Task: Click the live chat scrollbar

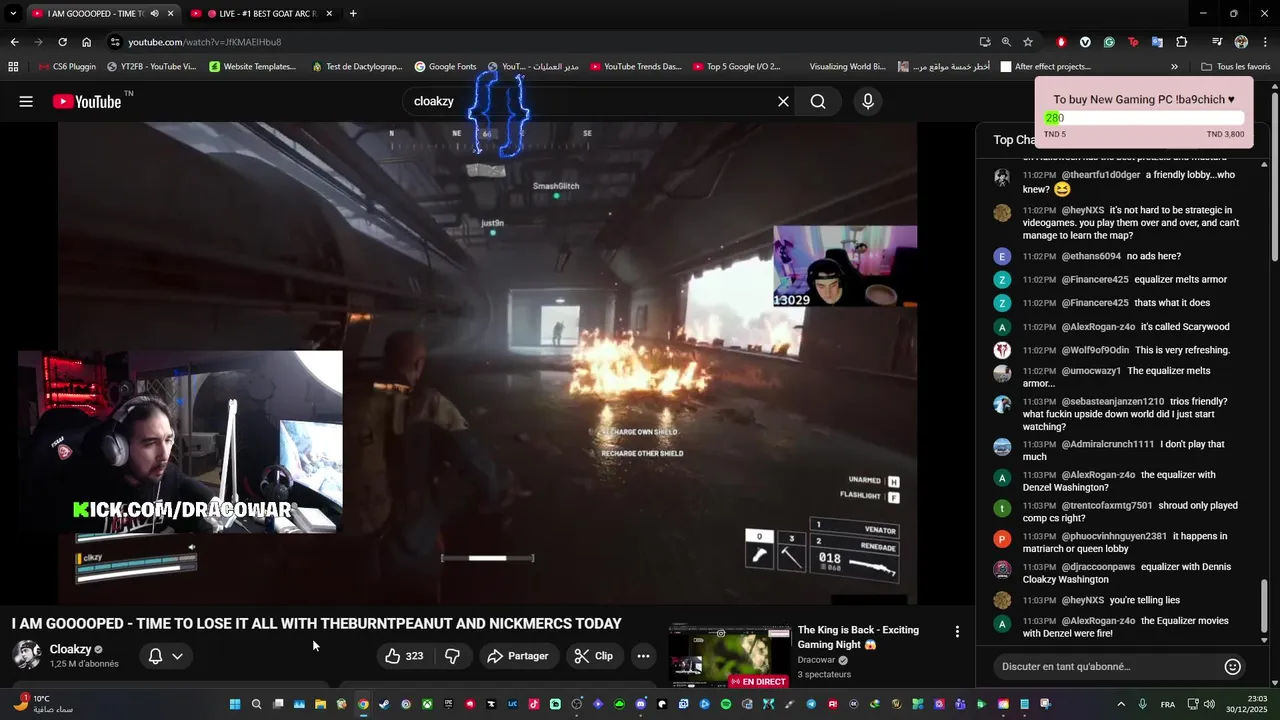Action: click(x=1264, y=606)
